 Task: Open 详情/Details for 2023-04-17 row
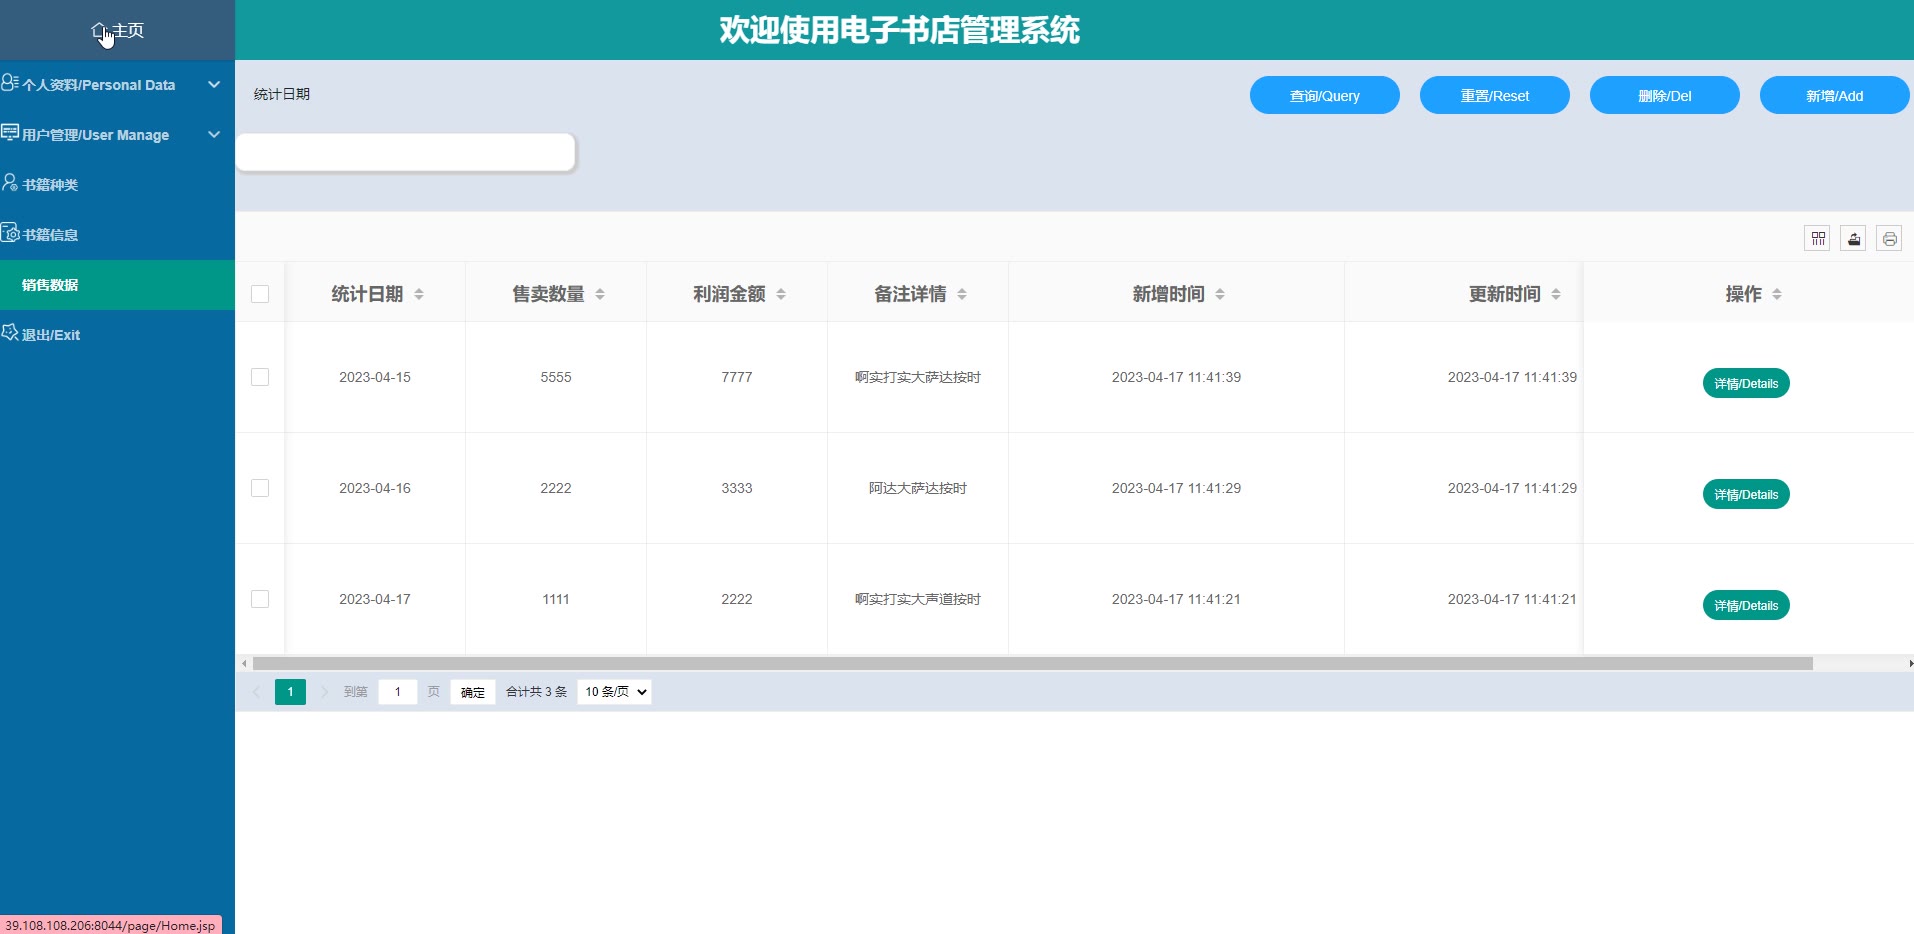[1746, 605]
